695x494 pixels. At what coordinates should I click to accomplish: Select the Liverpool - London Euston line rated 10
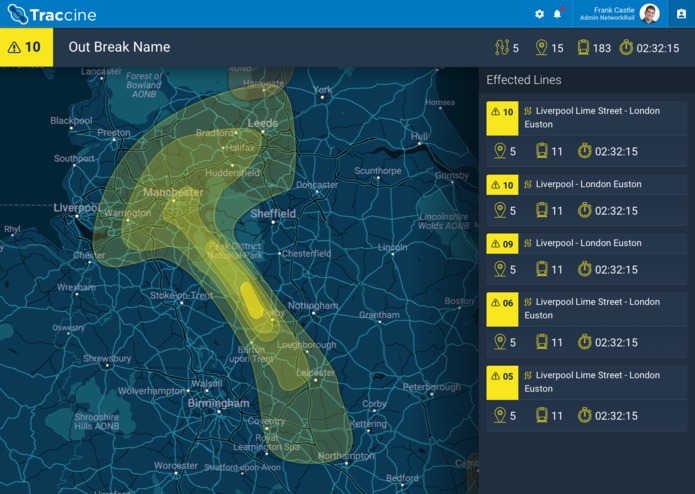(x=586, y=200)
